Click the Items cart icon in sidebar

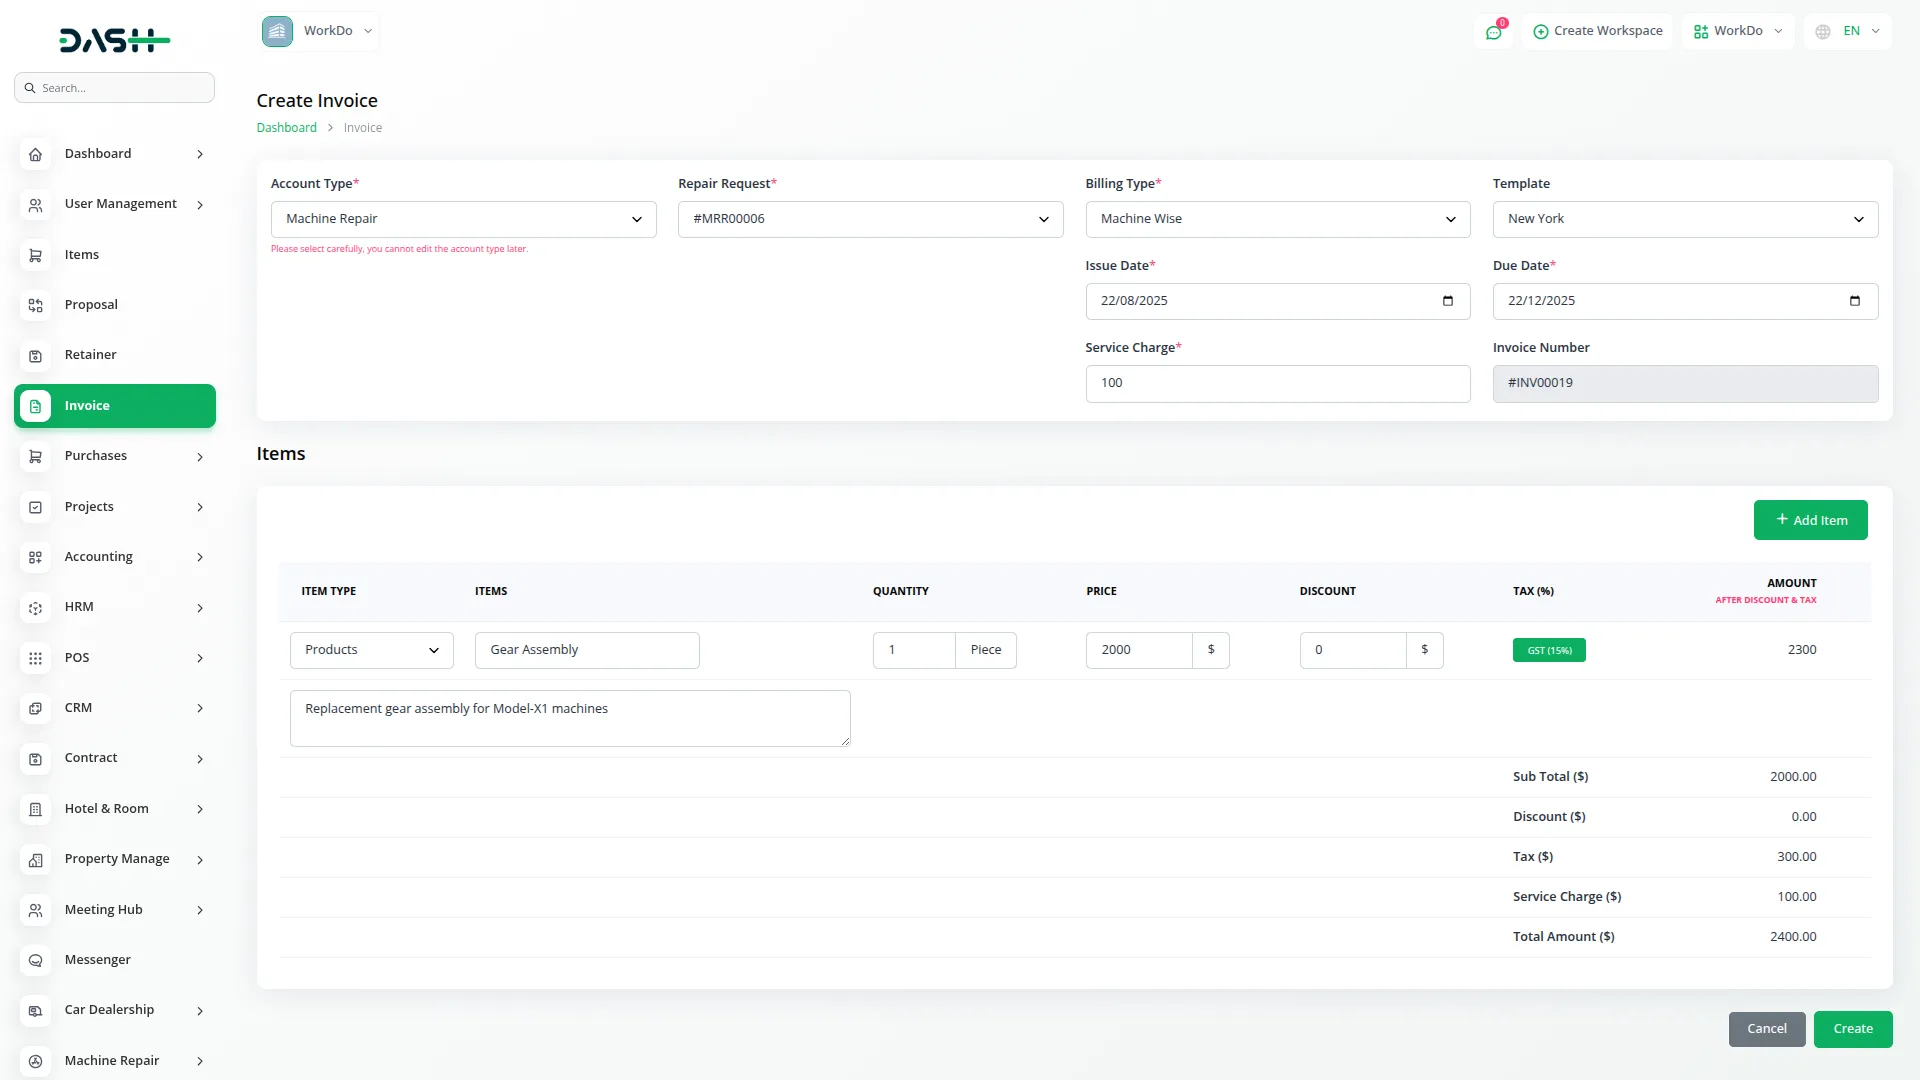point(35,255)
